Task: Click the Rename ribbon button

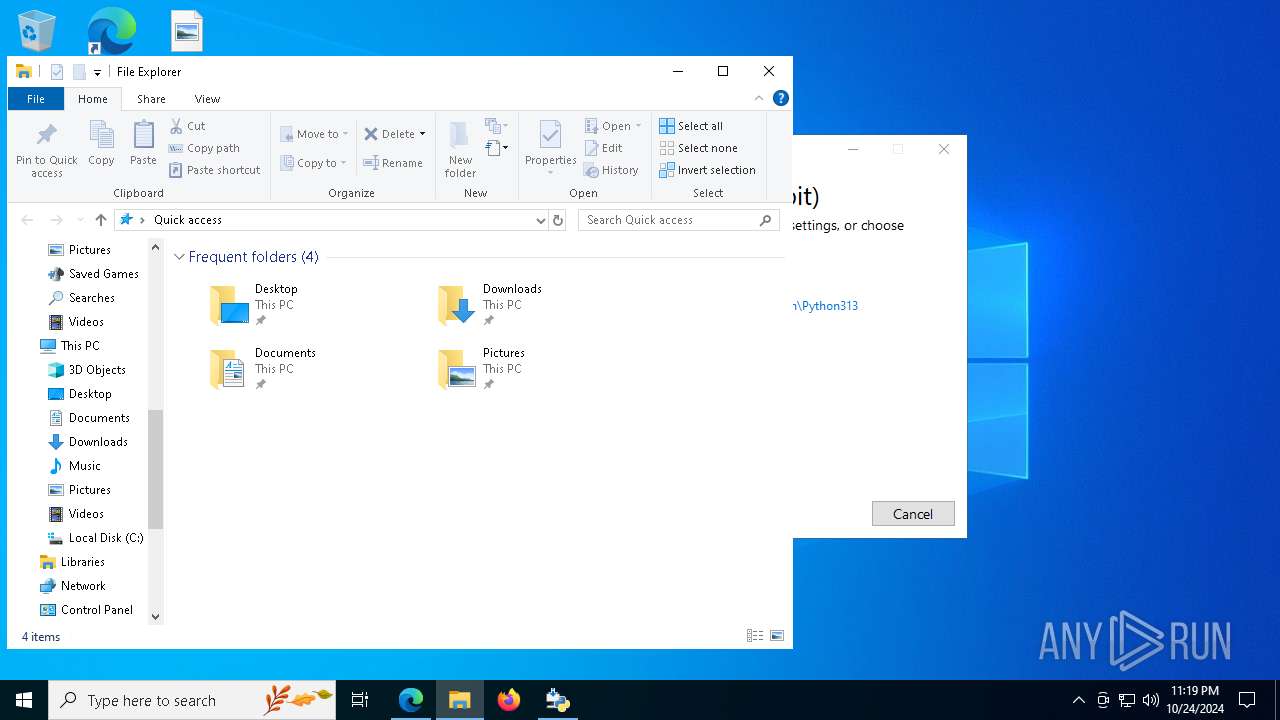Action: [x=393, y=163]
